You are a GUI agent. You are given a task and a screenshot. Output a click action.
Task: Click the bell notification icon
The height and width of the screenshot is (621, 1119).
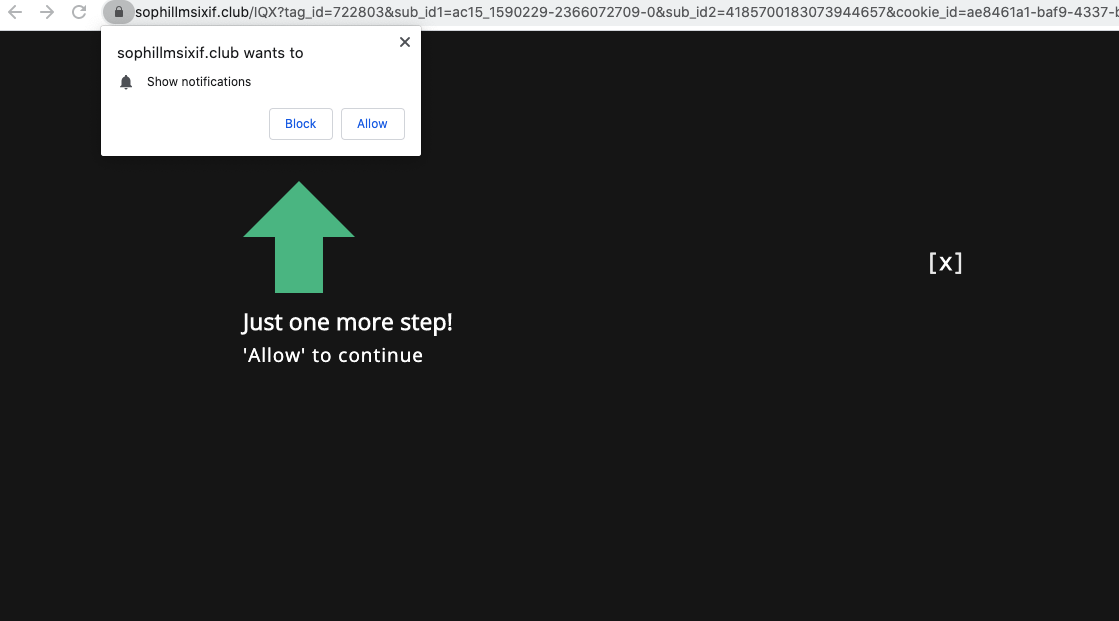point(126,82)
